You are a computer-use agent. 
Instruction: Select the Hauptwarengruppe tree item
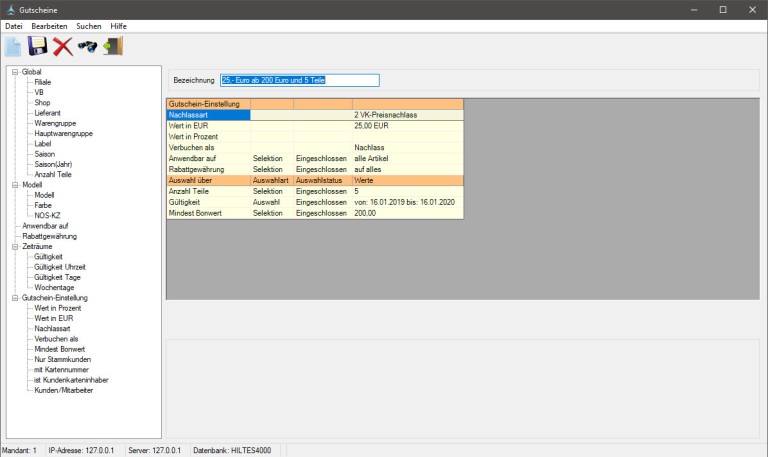[x=65, y=133]
